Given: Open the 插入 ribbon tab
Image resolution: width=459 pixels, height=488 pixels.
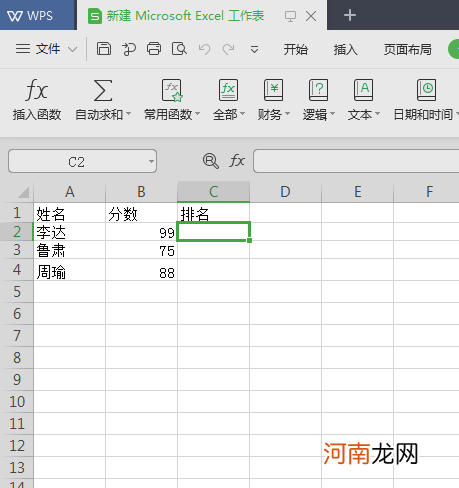Looking at the screenshot, I should [346, 50].
